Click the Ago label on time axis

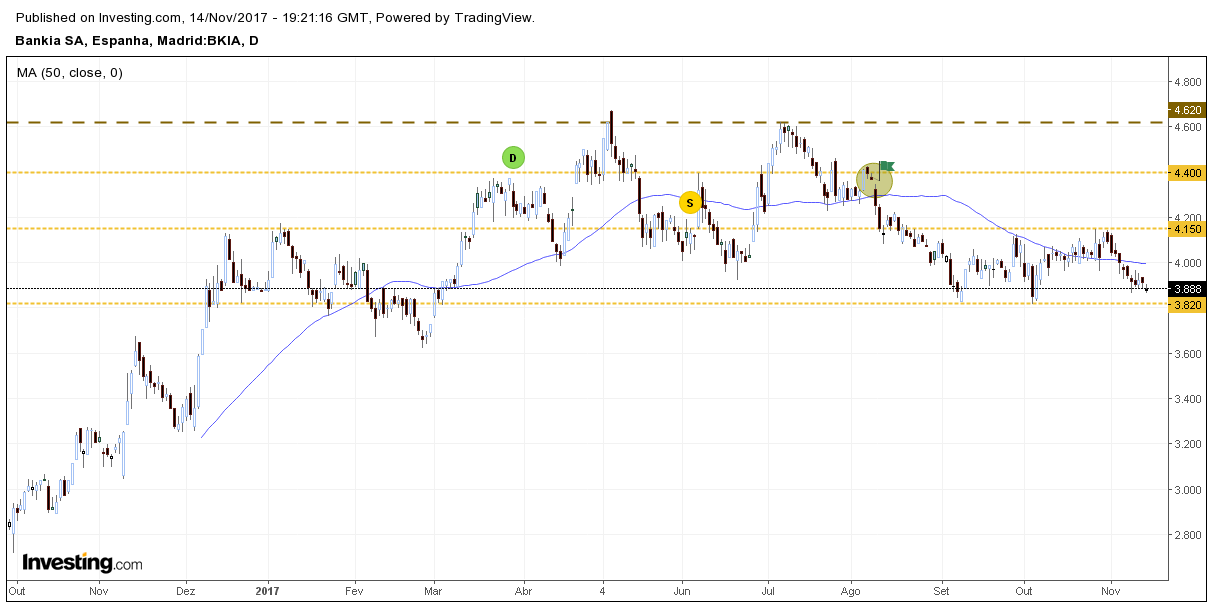coord(852,591)
